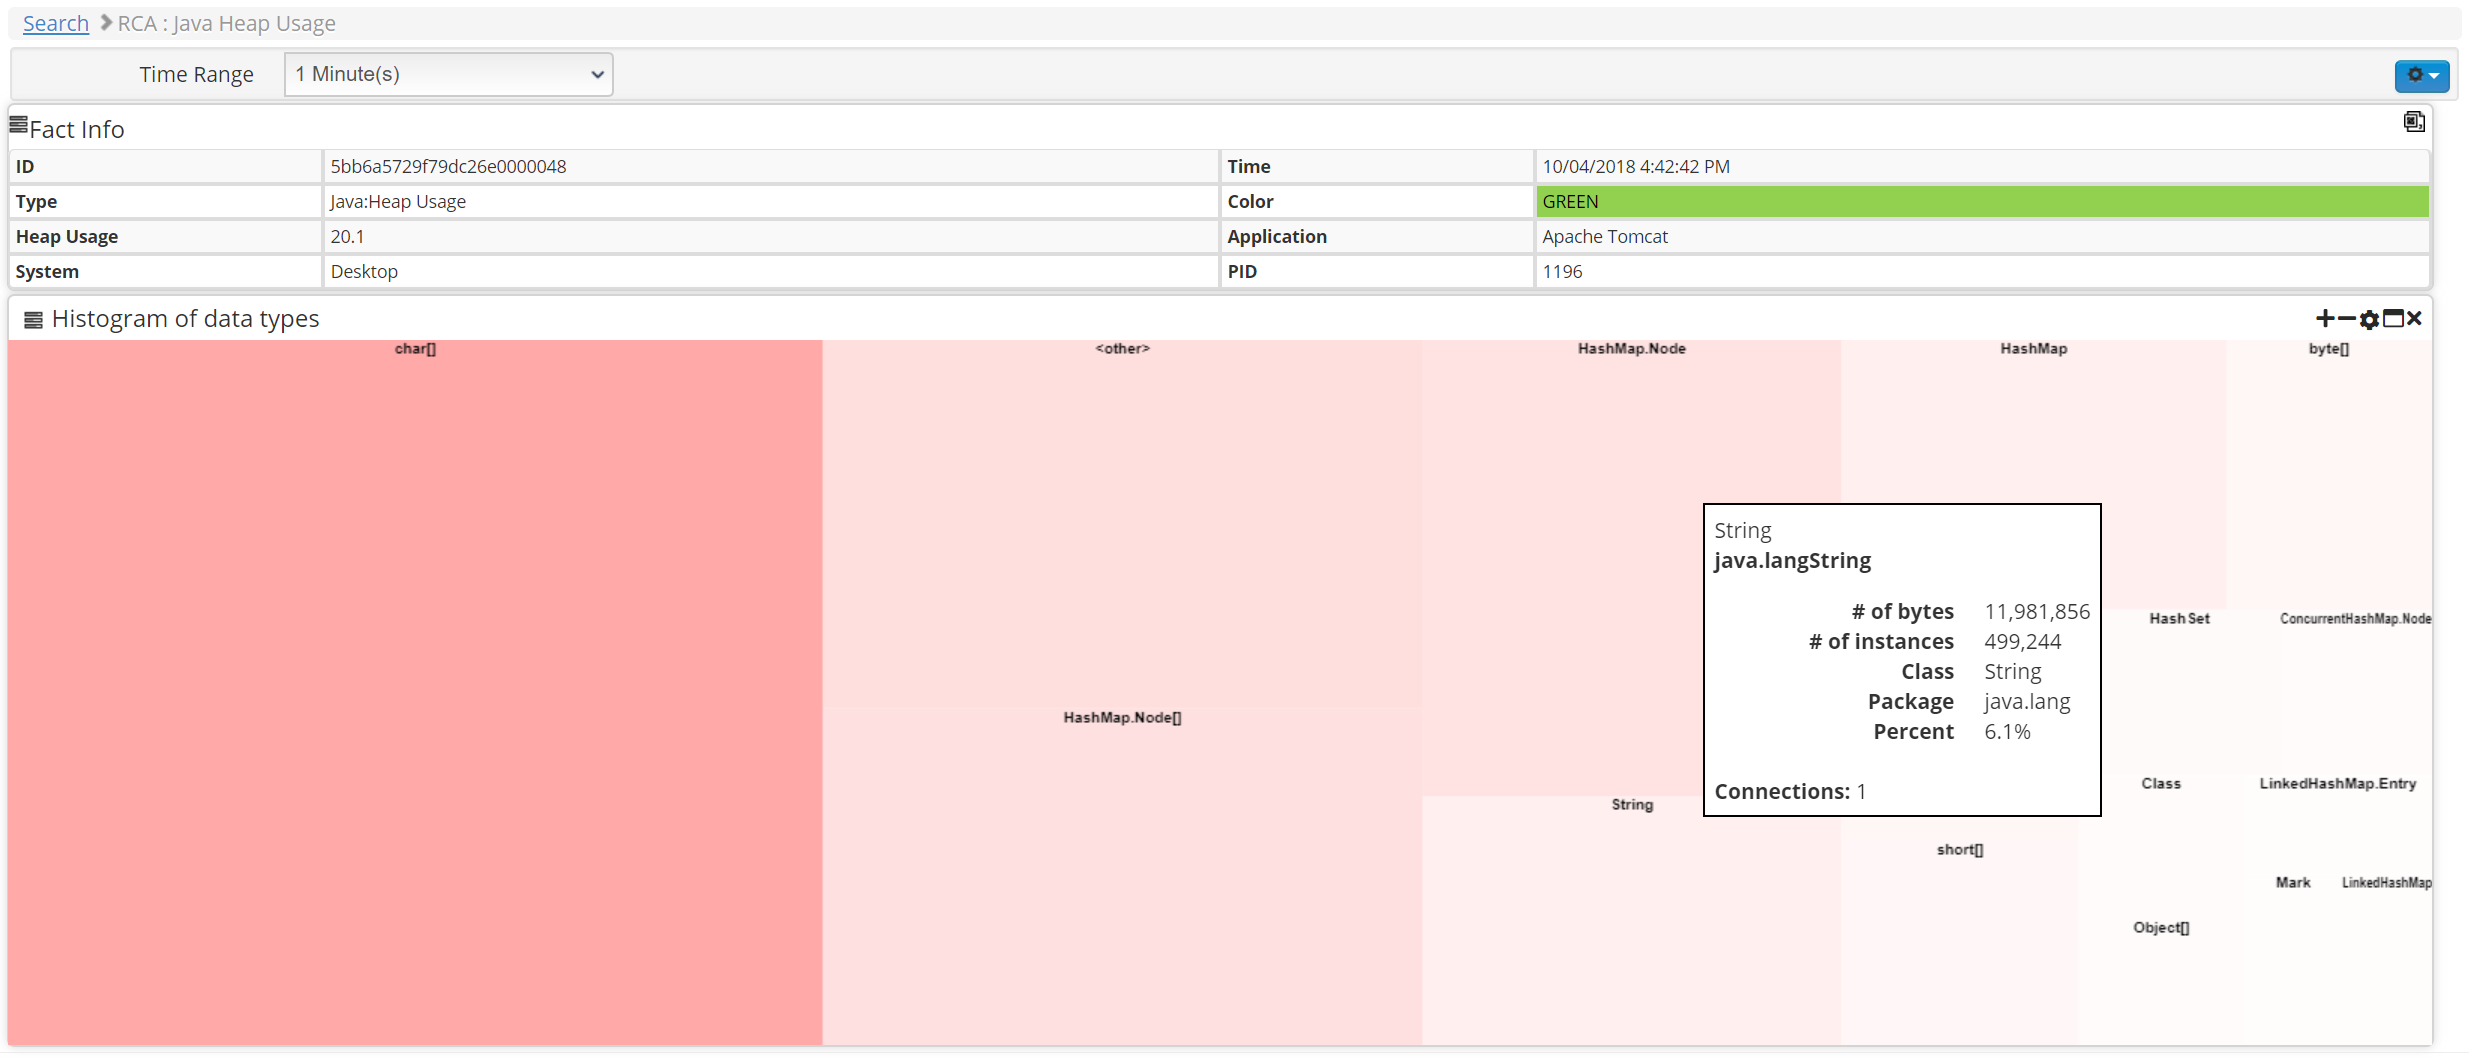The image size is (2469, 1059).
Task: Open the Time Range dropdown
Action: pos(448,75)
